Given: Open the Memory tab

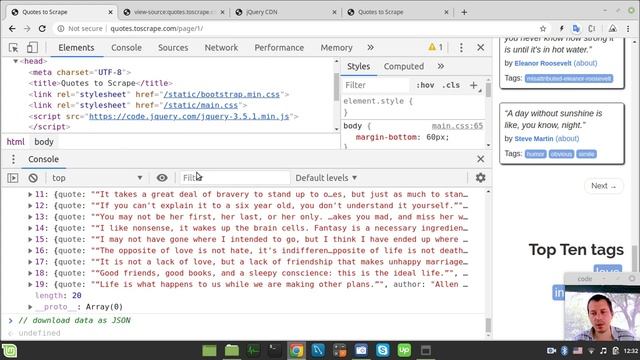Looking at the screenshot, I should [x=336, y=48].
